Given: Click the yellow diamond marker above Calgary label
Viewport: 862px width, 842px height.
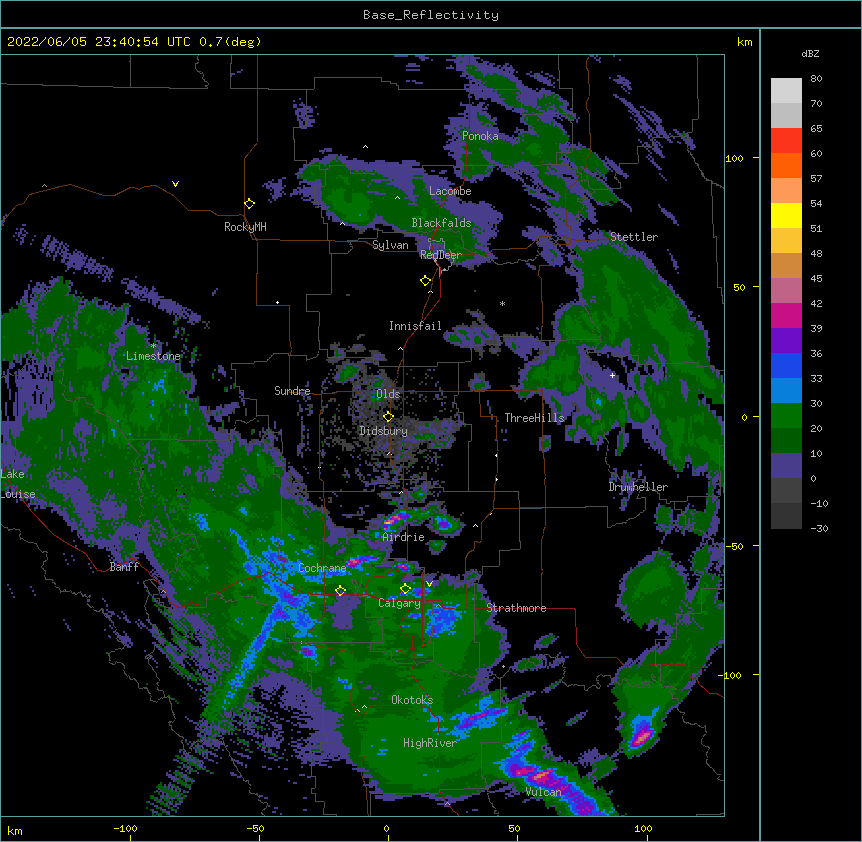Looking at the screenshot, I should [405, 589].
